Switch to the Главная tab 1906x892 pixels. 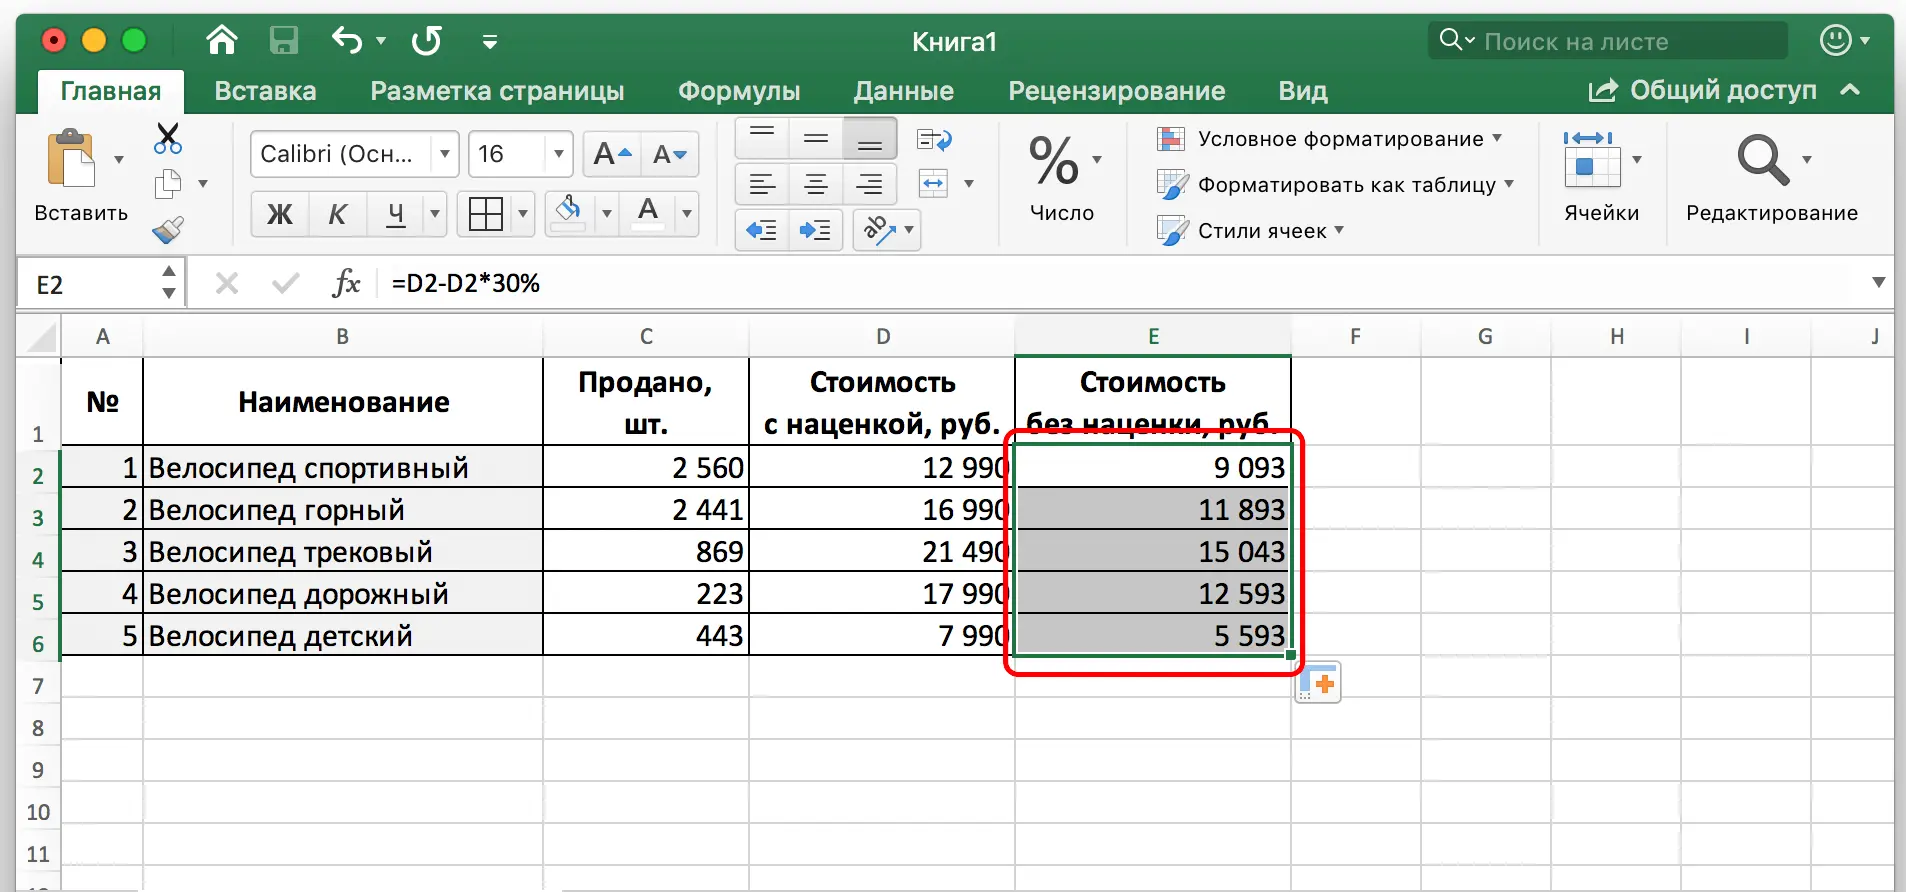(111, 91)
